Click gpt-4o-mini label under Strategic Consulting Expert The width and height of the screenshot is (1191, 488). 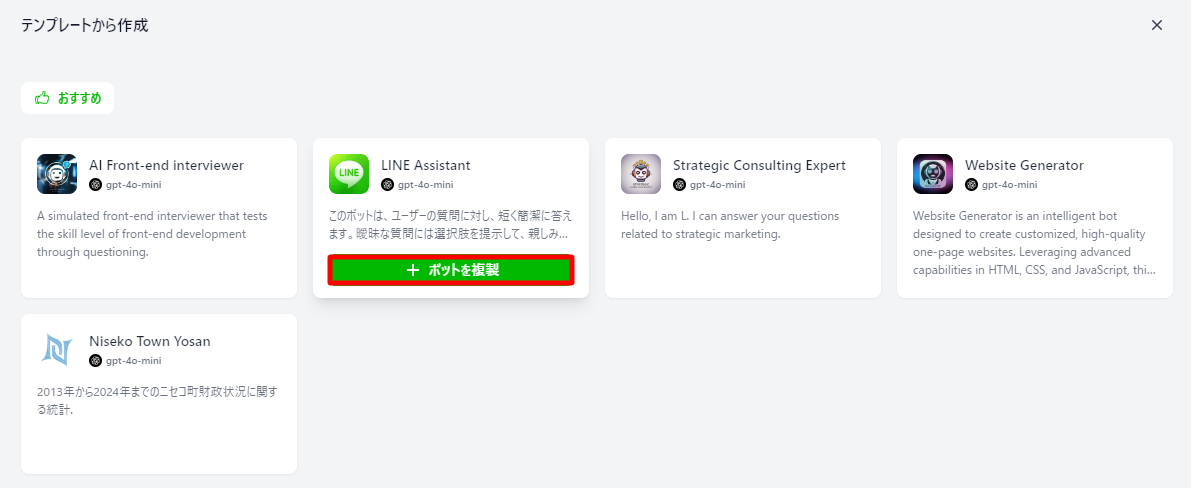718,185
